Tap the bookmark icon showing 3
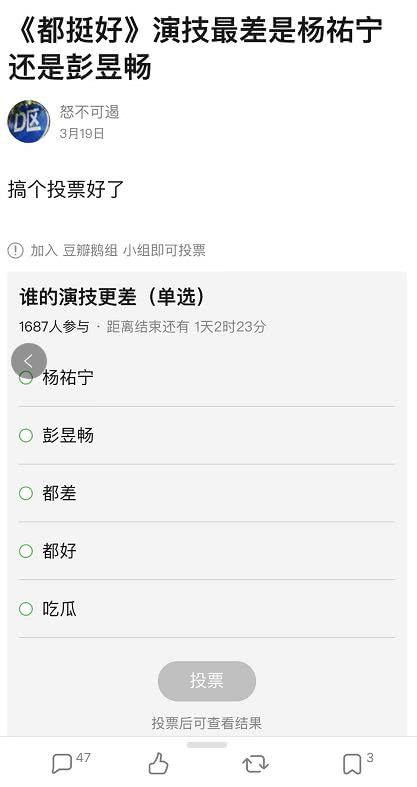 click(x=352, y=764)
